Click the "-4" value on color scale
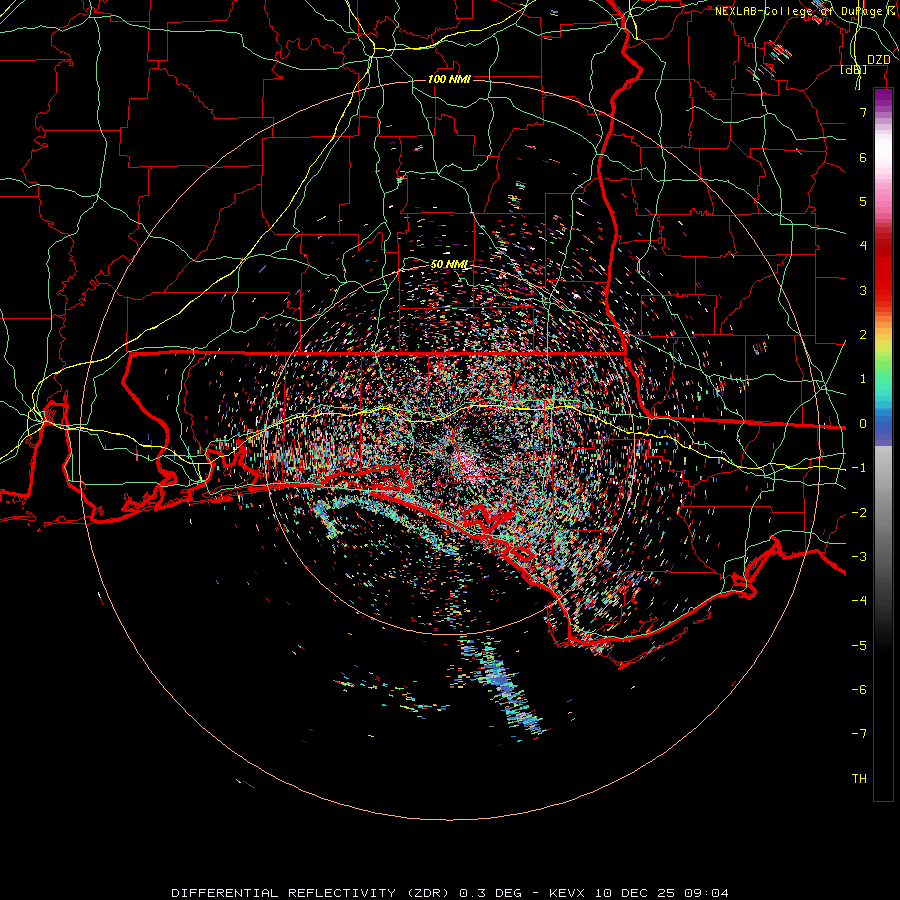 tap(859, 600)
